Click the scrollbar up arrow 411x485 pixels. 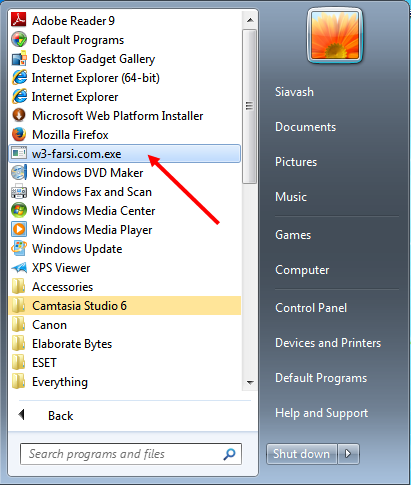(x=250, y=20)
